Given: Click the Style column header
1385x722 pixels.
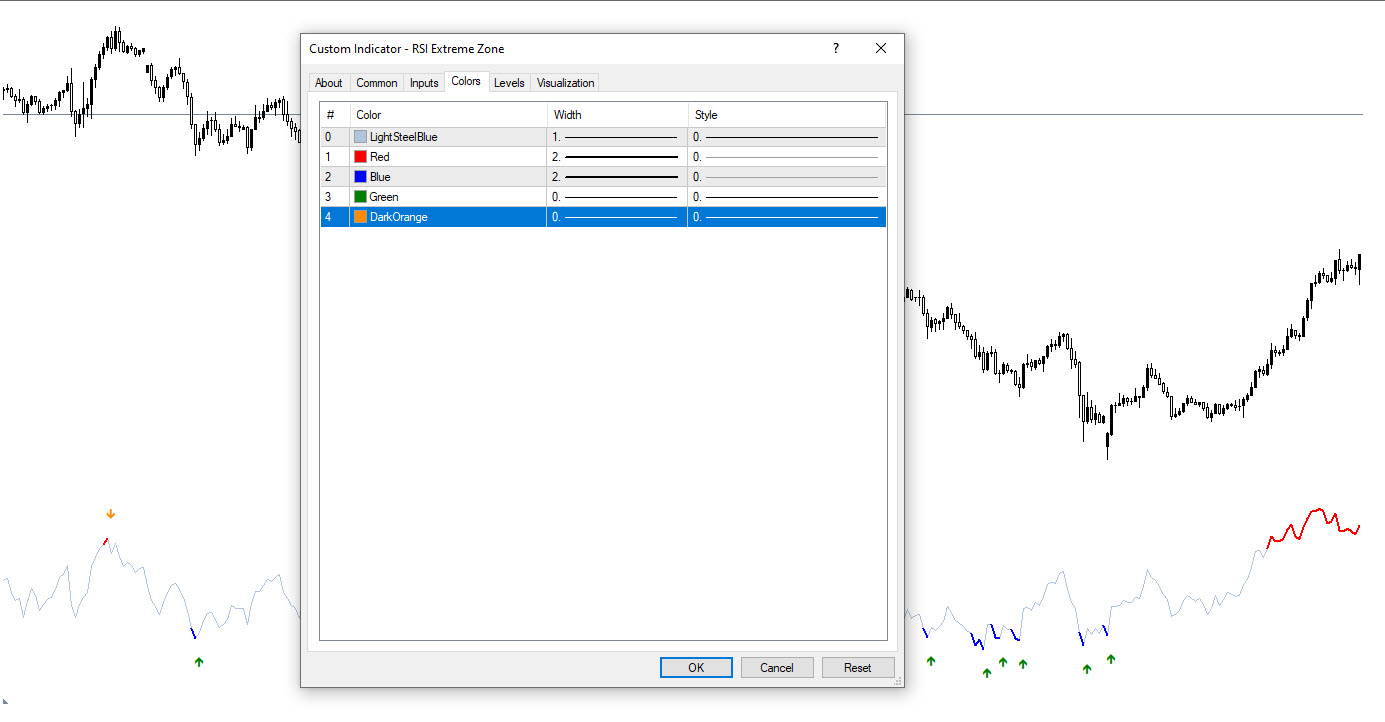Looking at the screenshot, I should point(787,115).
